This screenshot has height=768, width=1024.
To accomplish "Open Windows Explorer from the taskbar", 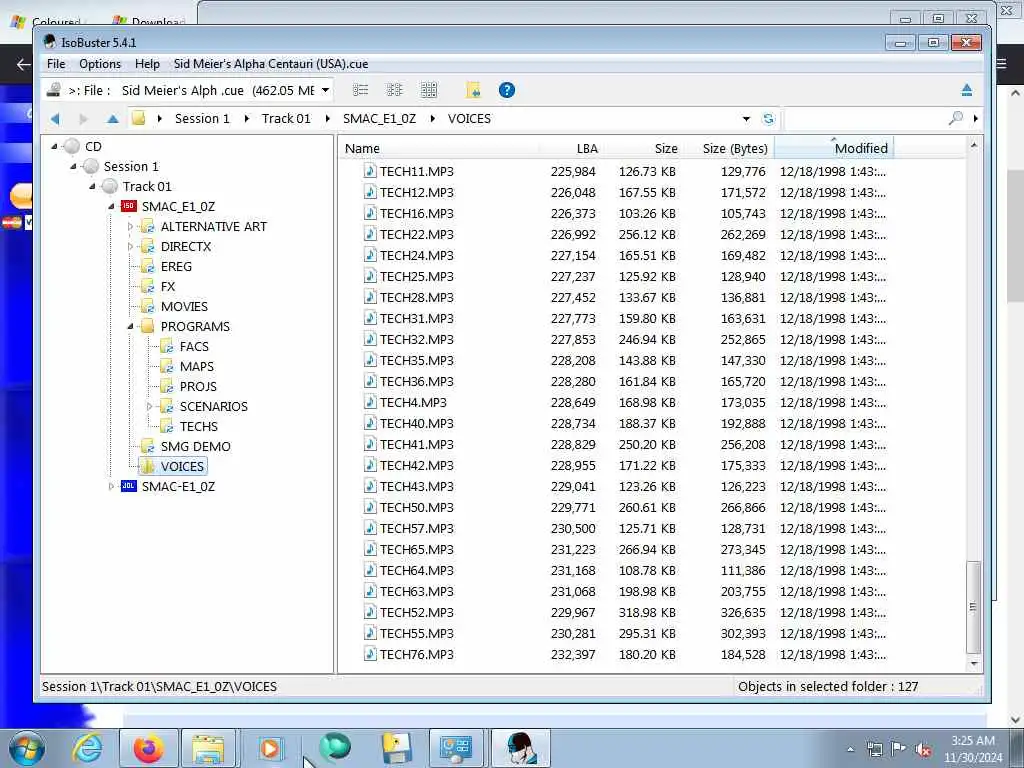I will pos(208,748).
